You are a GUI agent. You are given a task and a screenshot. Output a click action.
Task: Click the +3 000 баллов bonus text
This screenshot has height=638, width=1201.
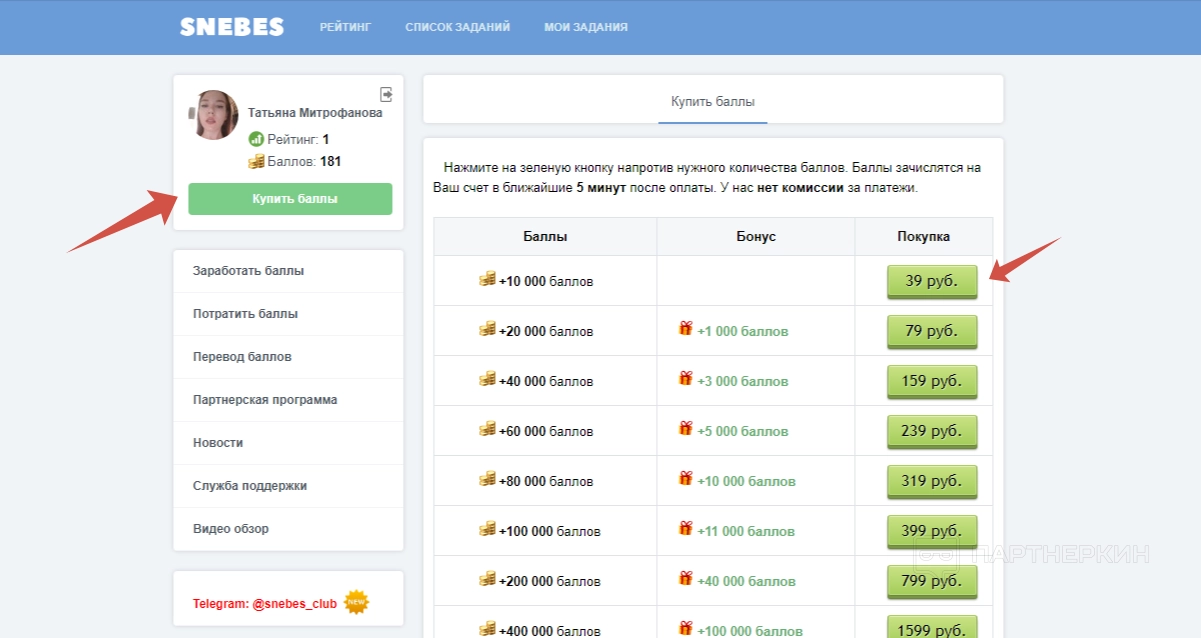(743, 382)
